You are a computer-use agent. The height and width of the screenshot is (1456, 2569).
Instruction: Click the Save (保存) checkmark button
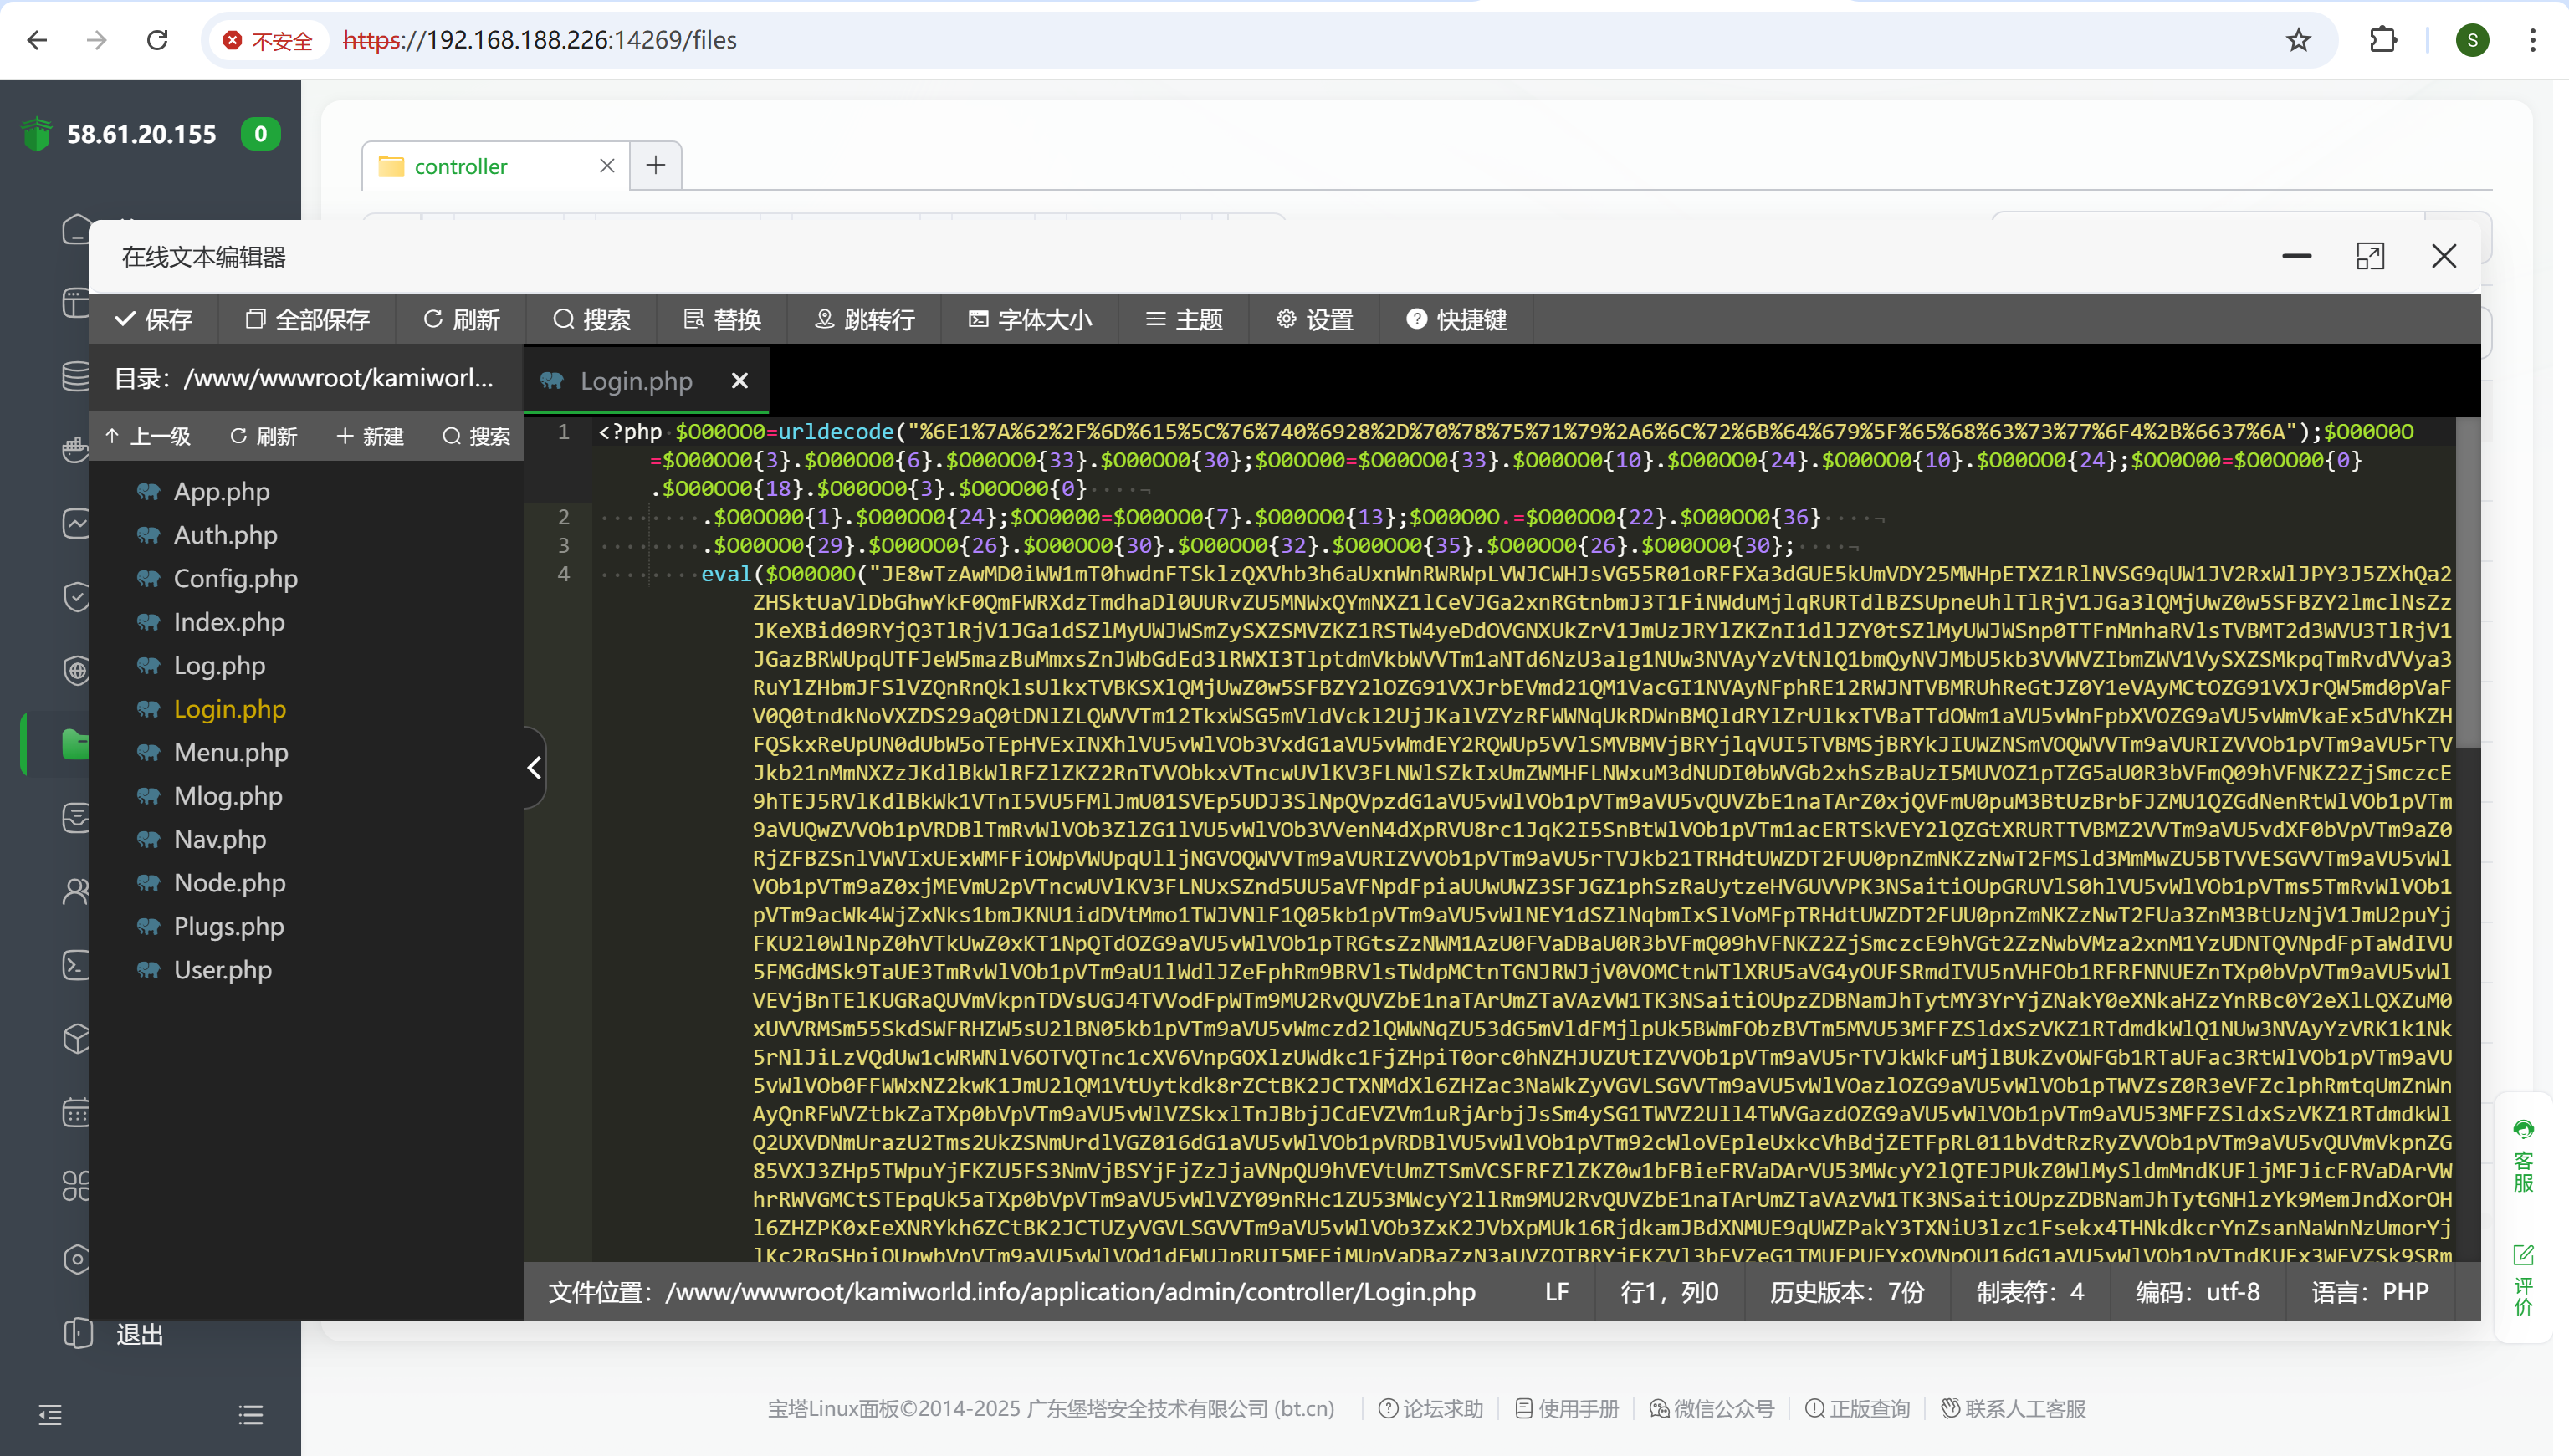(153, 319)
